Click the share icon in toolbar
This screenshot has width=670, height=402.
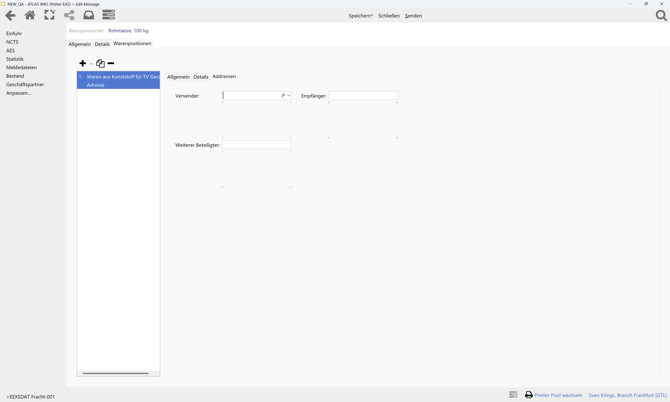tap(69, 15)
